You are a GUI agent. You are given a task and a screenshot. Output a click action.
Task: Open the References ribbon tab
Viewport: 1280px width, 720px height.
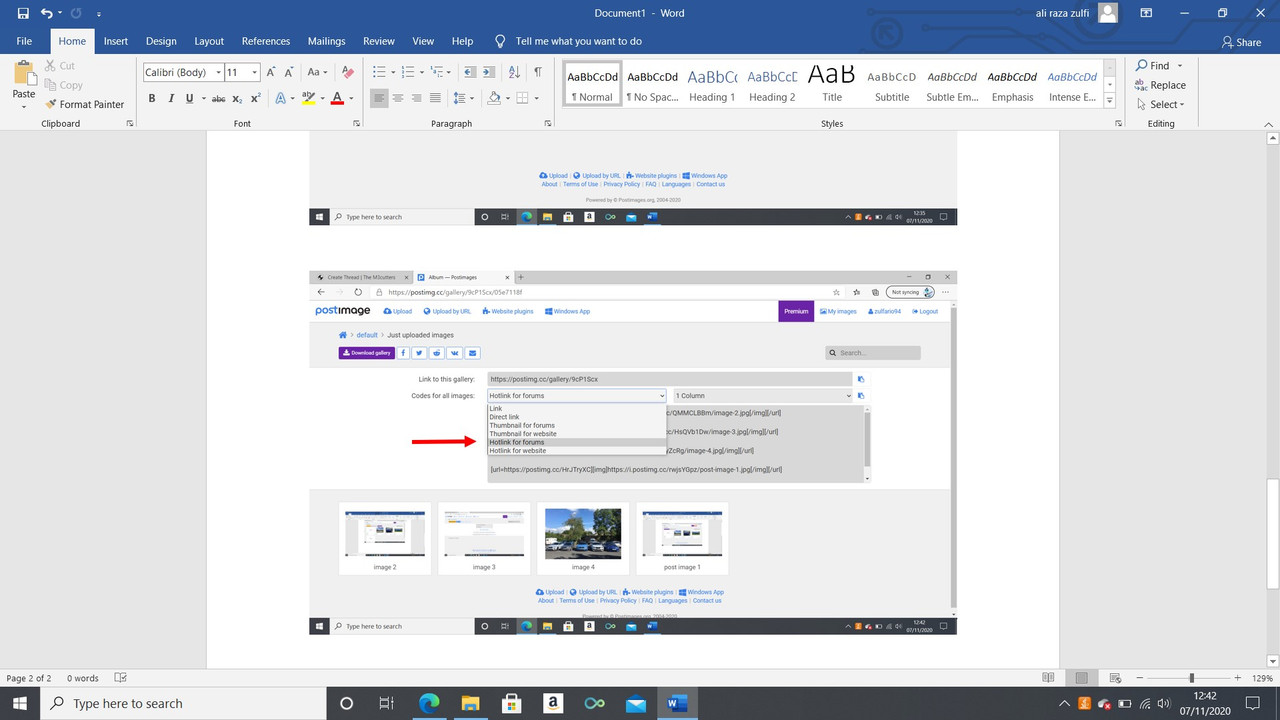[x=266, y=41]
